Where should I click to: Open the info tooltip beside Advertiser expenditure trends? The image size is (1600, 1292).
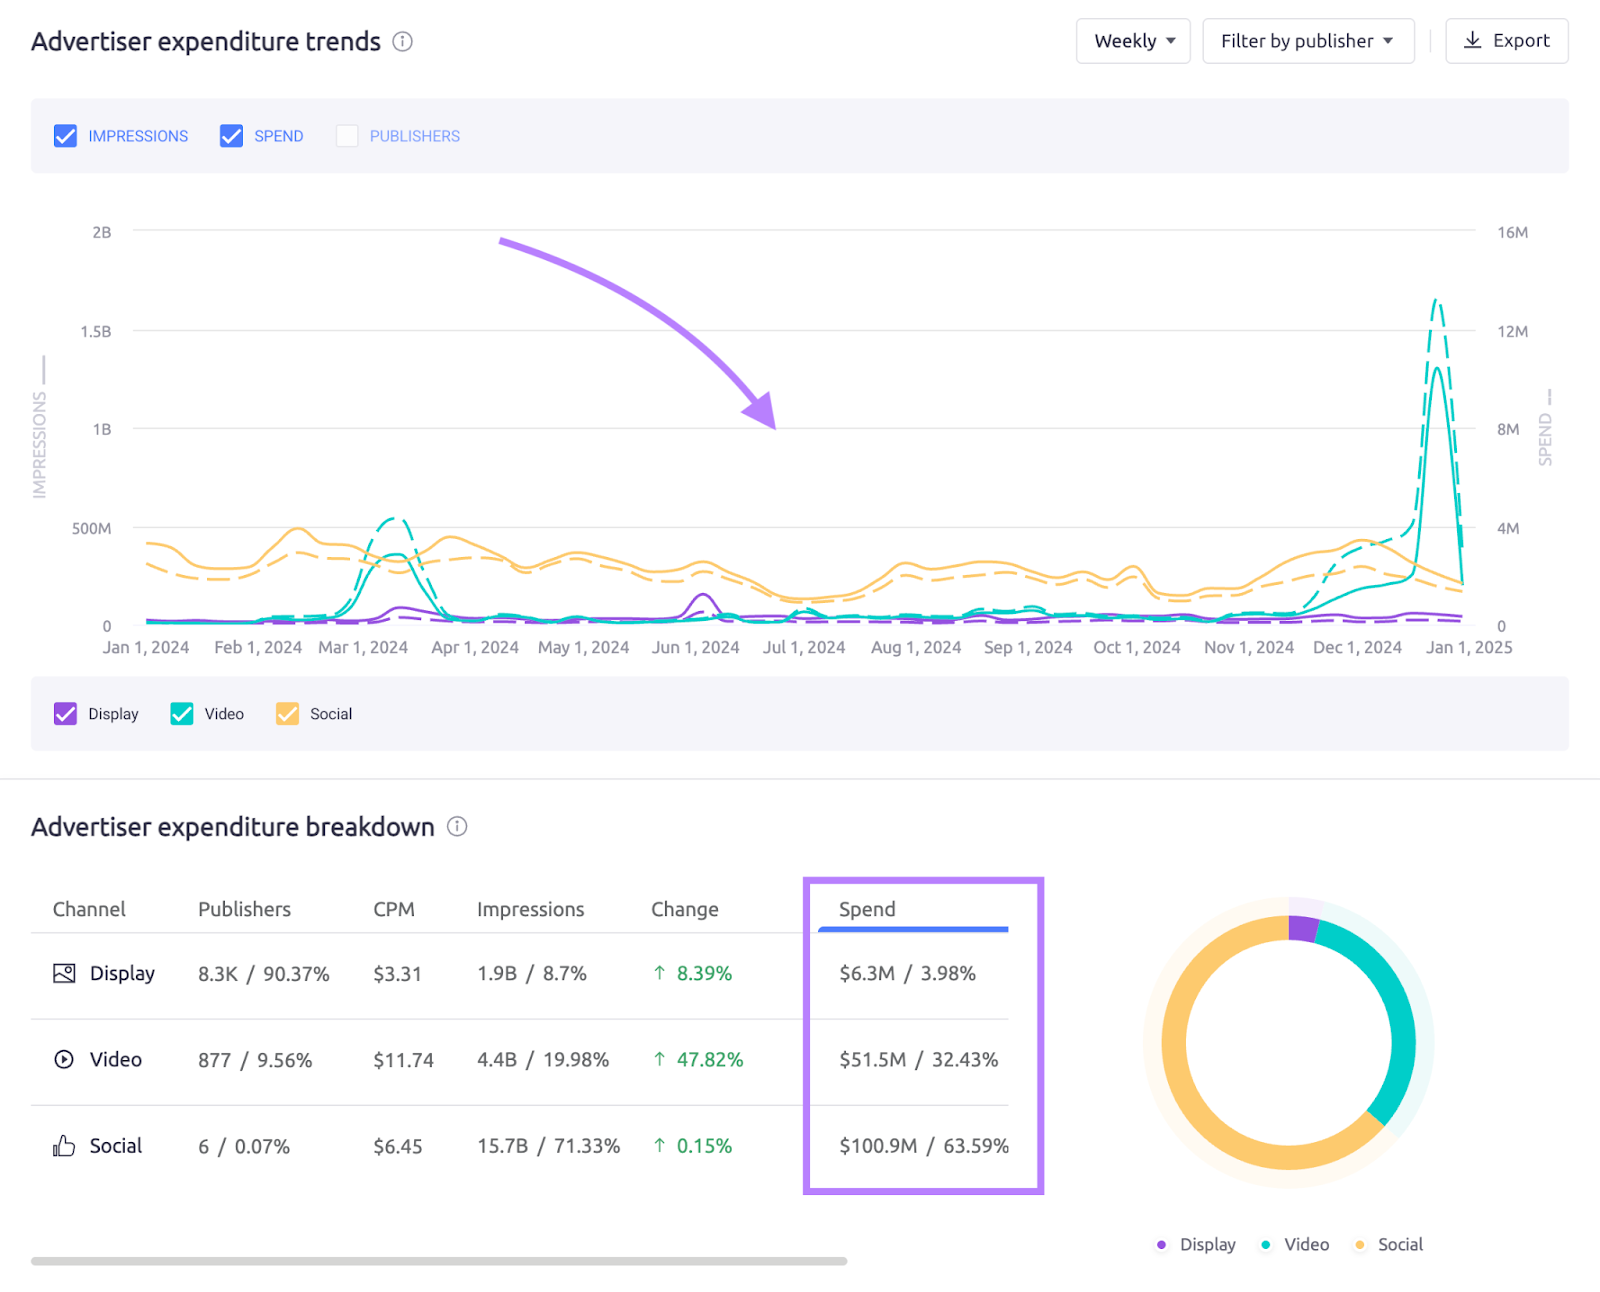coord(402,42)
